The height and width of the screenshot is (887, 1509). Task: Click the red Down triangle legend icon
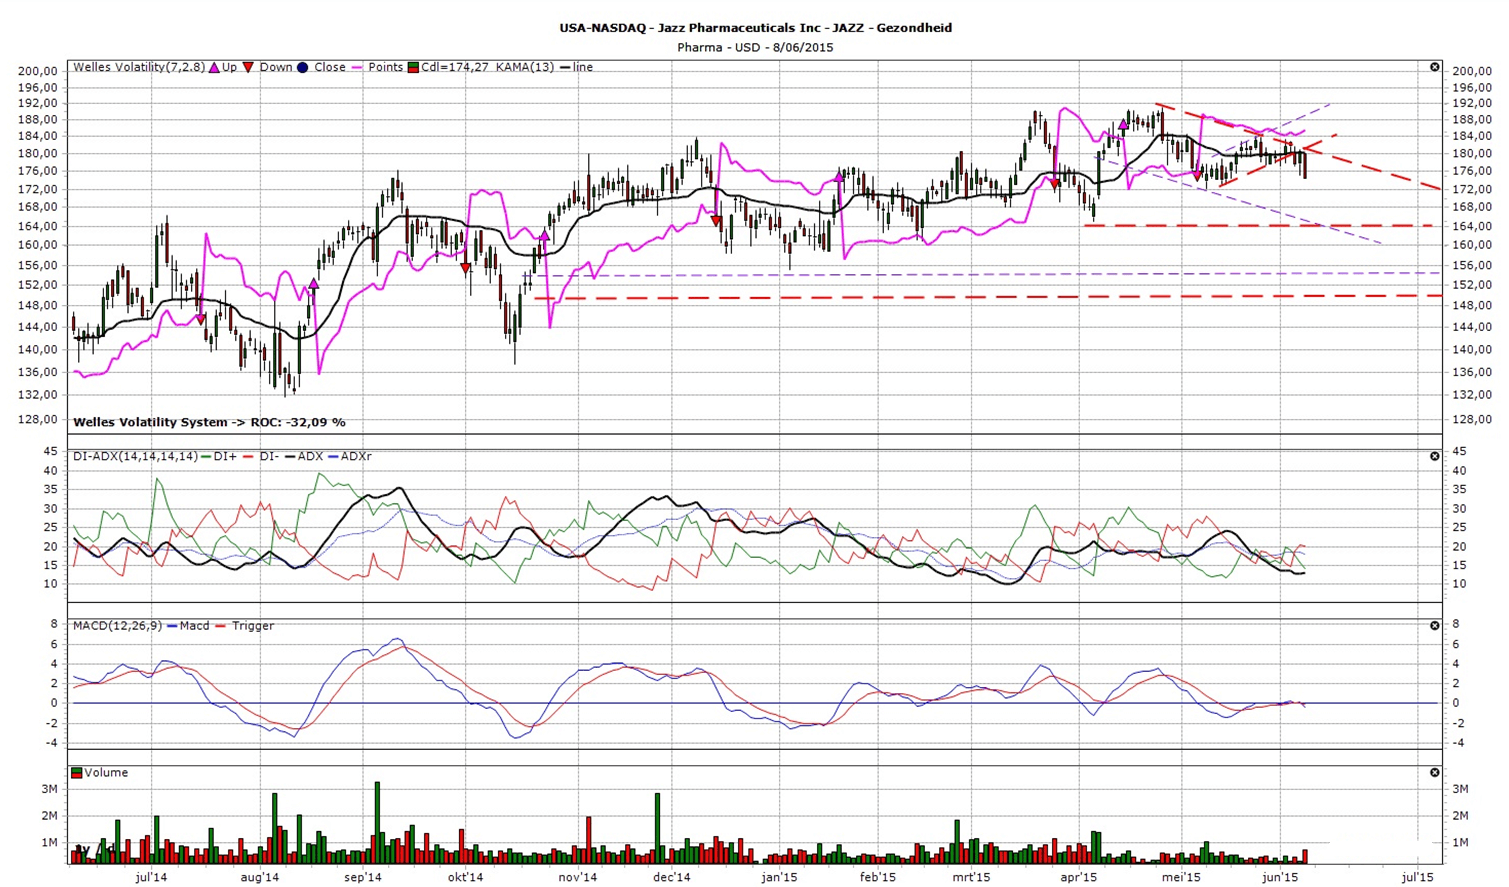click(248, 67)
